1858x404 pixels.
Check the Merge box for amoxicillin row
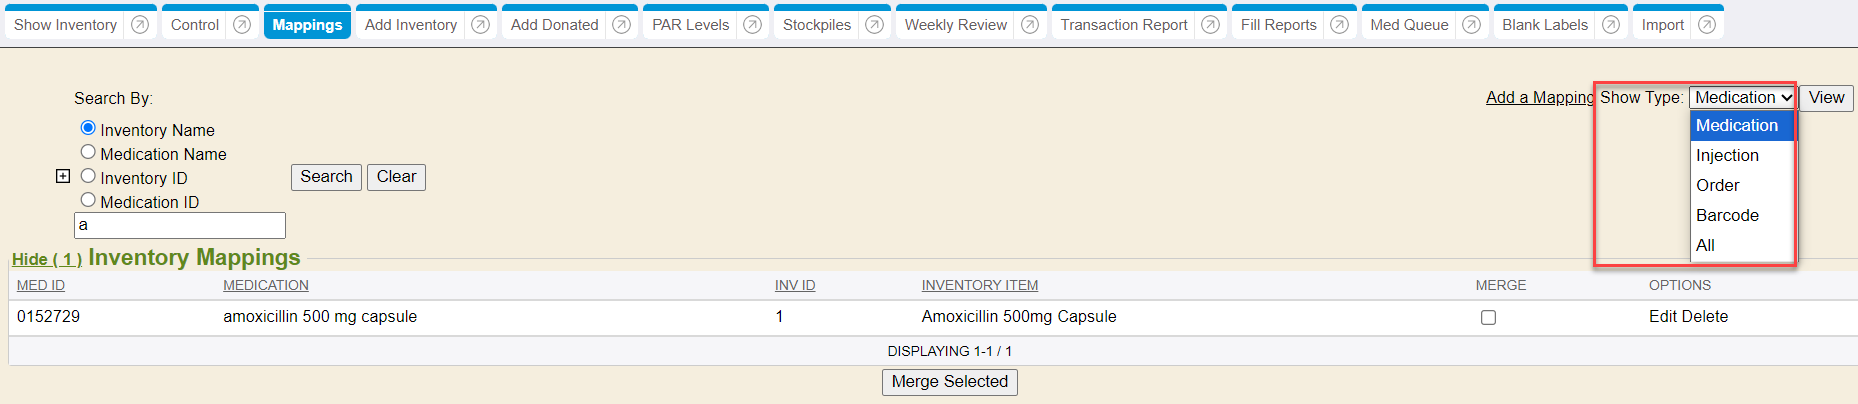(x=1488, y=317)
